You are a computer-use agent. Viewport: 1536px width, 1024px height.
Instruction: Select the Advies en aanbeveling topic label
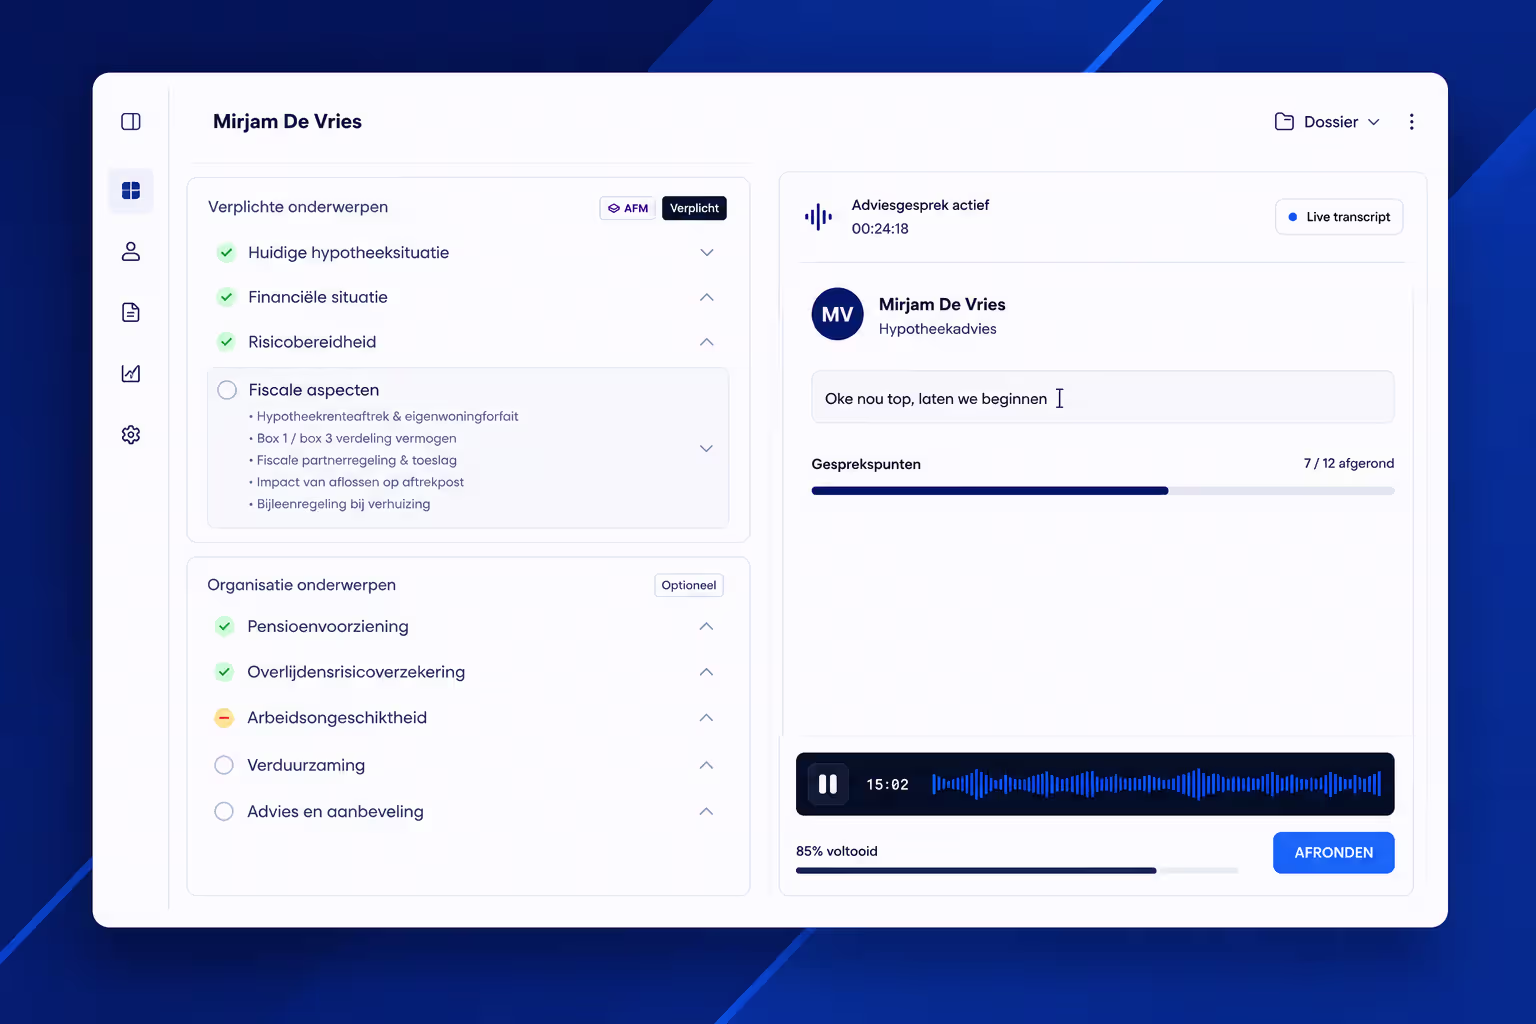335,811
